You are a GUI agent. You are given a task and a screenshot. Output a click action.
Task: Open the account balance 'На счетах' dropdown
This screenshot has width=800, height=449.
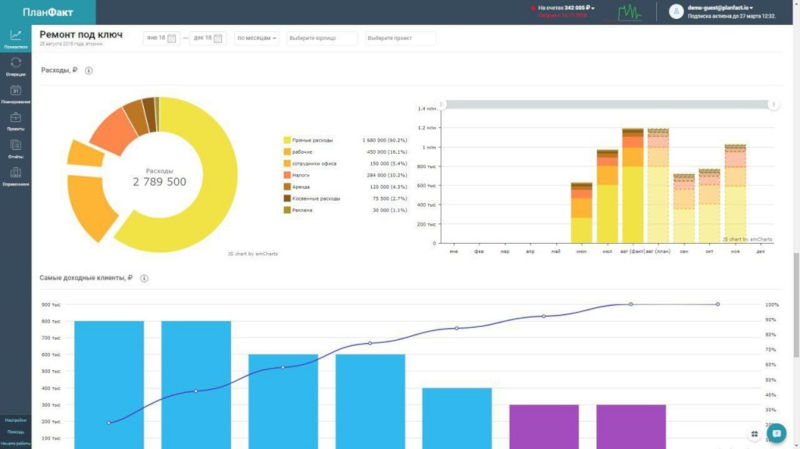pos(564,8)
